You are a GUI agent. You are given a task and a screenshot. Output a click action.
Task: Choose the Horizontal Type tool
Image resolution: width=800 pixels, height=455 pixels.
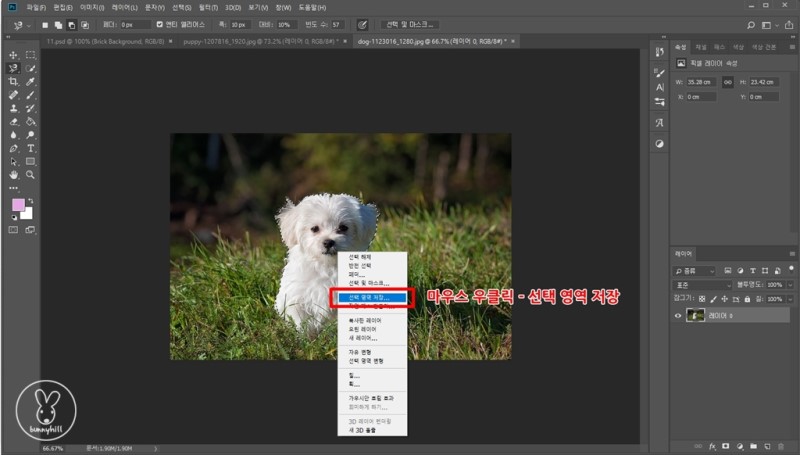[31, 147]
